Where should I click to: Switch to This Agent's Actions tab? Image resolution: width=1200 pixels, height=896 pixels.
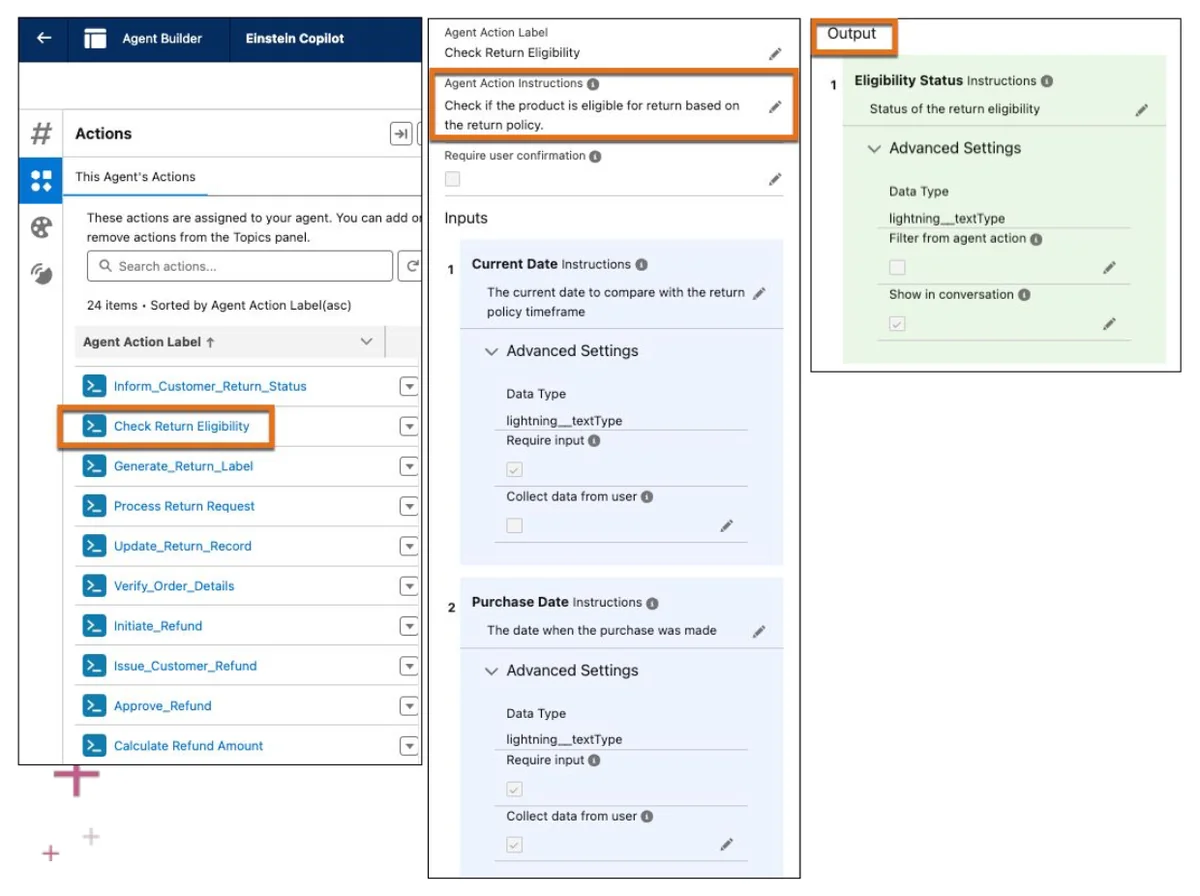pyautogui.click(x=135, y=177)
